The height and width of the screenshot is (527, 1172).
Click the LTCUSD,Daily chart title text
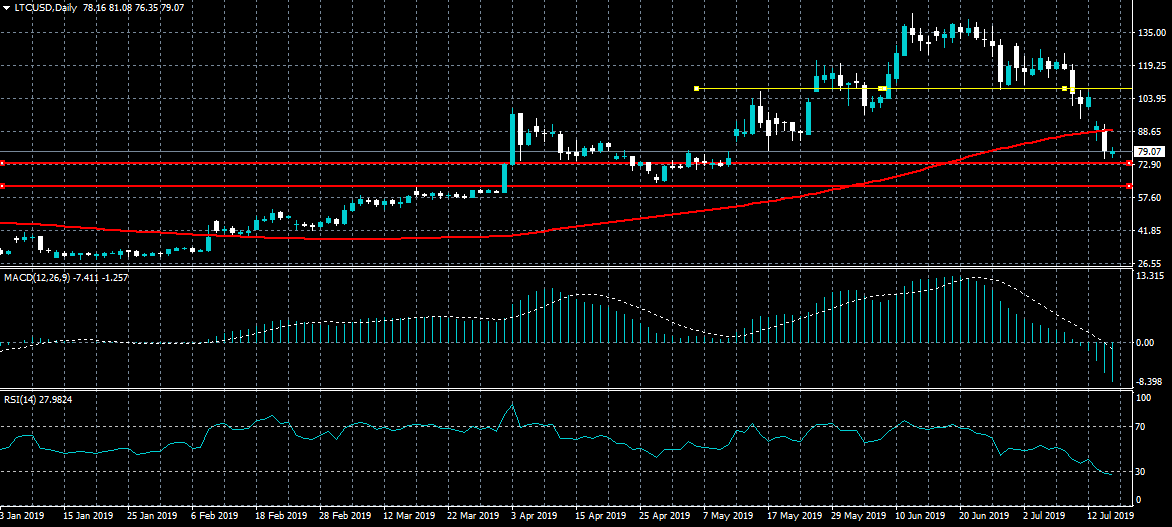47,7
